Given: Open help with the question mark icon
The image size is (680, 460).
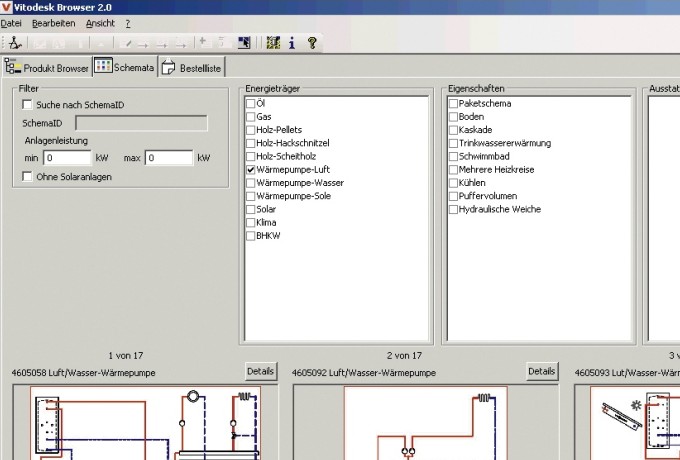Looking at the screenshot, I should pos(312,42).
